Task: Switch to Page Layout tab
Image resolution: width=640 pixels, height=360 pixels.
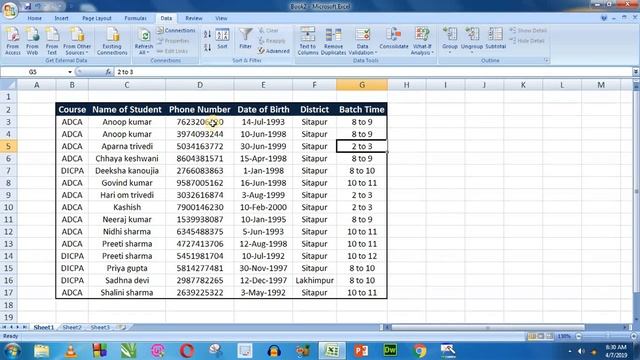Action: [97, 18]
